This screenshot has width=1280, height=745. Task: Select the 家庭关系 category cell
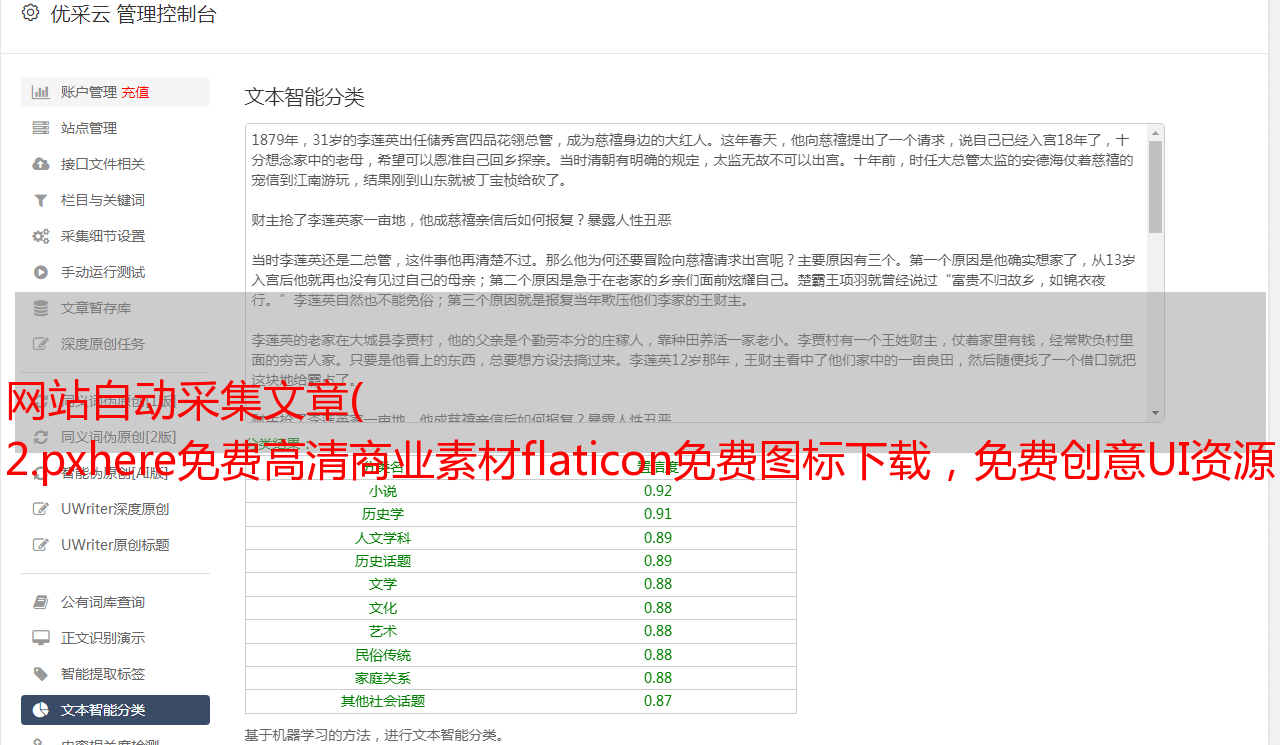pos(383,678)
